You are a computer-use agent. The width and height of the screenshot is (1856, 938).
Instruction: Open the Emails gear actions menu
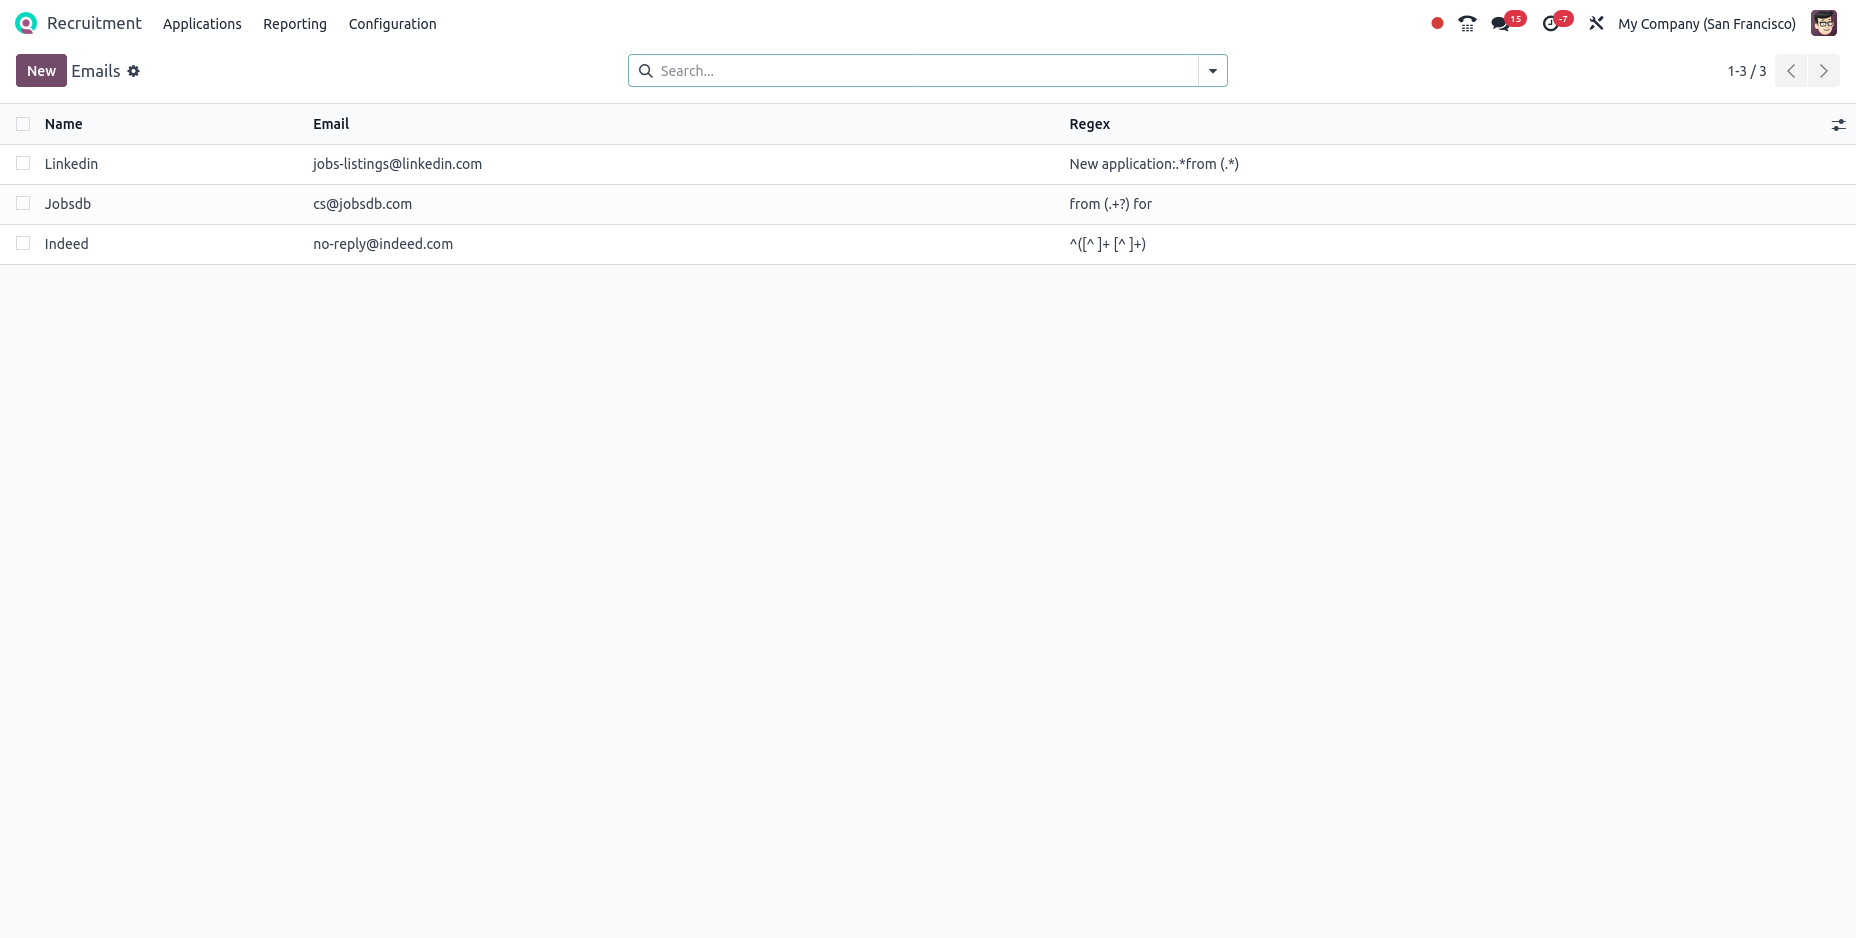coord(134,71)
